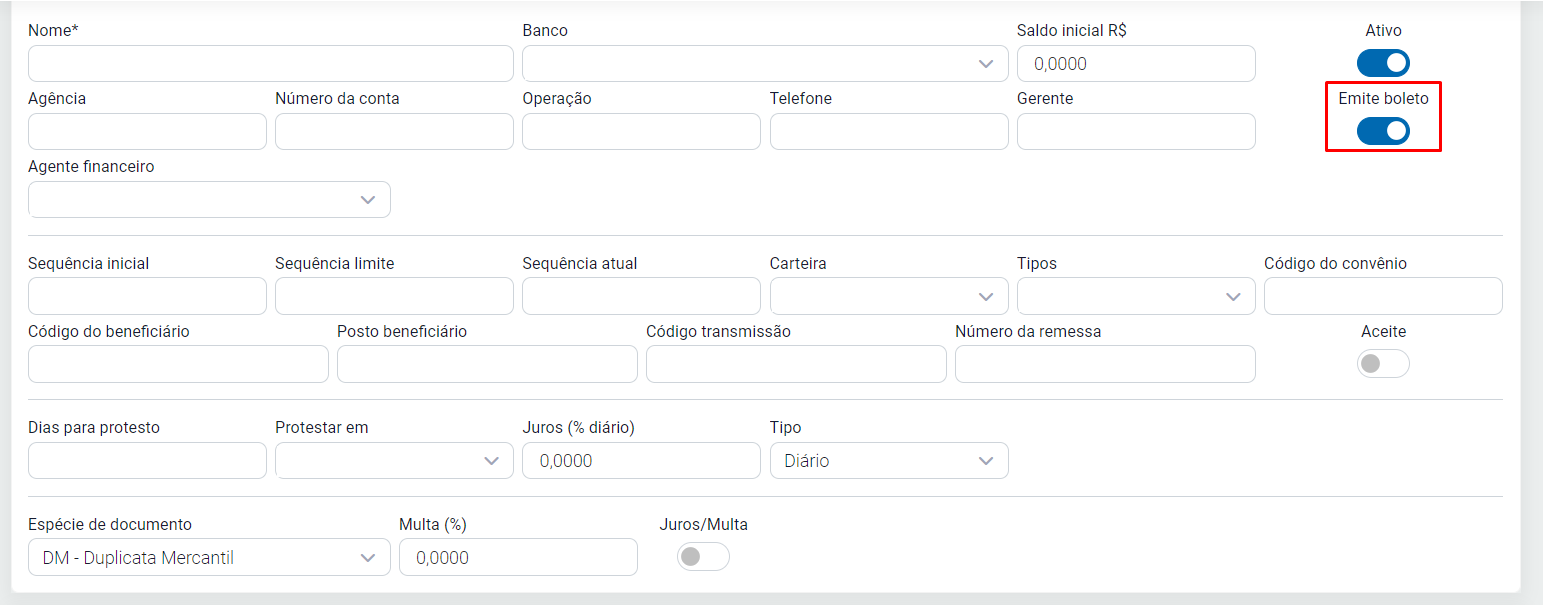Toggle the Ativo switch

click(1383, 63)
